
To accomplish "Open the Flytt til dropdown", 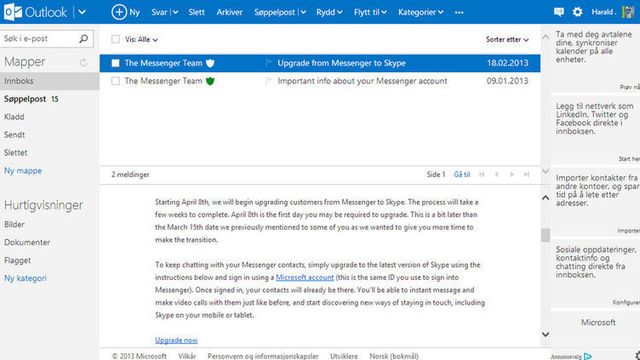I will 370,12.
